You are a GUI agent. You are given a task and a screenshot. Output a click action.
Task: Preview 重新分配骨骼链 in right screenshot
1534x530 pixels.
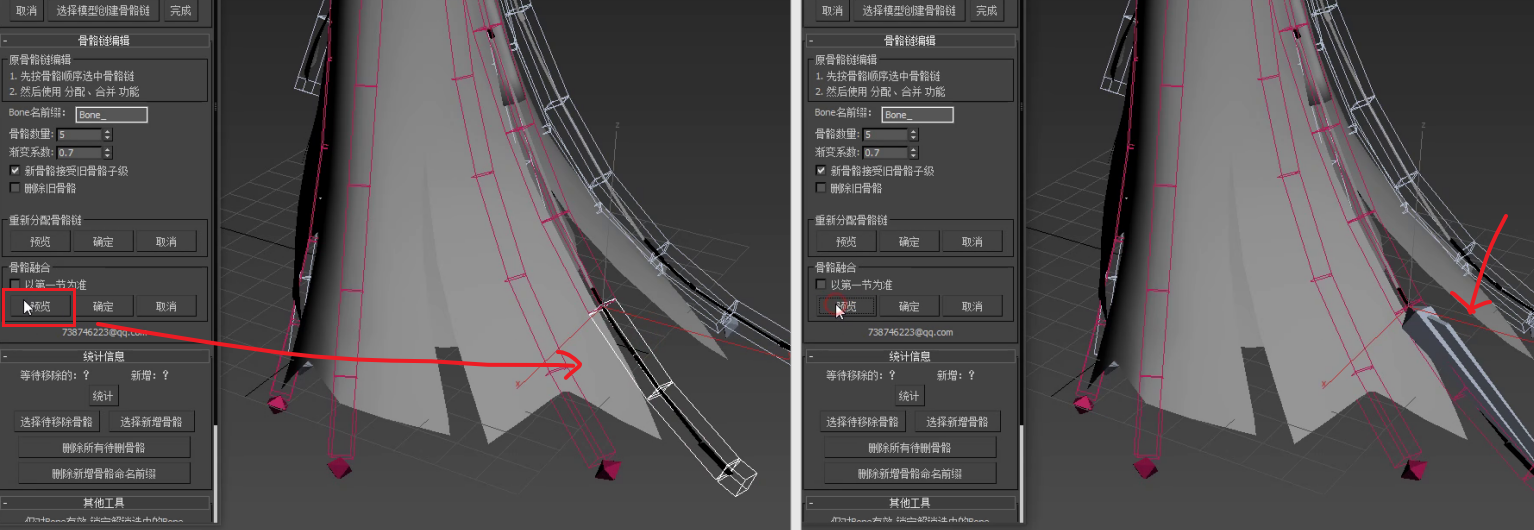(x=847, y=242)
